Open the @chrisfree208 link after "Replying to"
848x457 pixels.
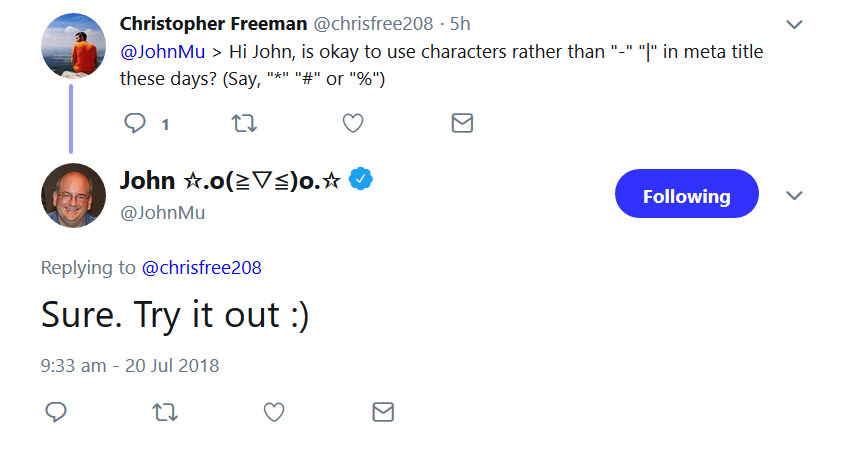[202, 267]
